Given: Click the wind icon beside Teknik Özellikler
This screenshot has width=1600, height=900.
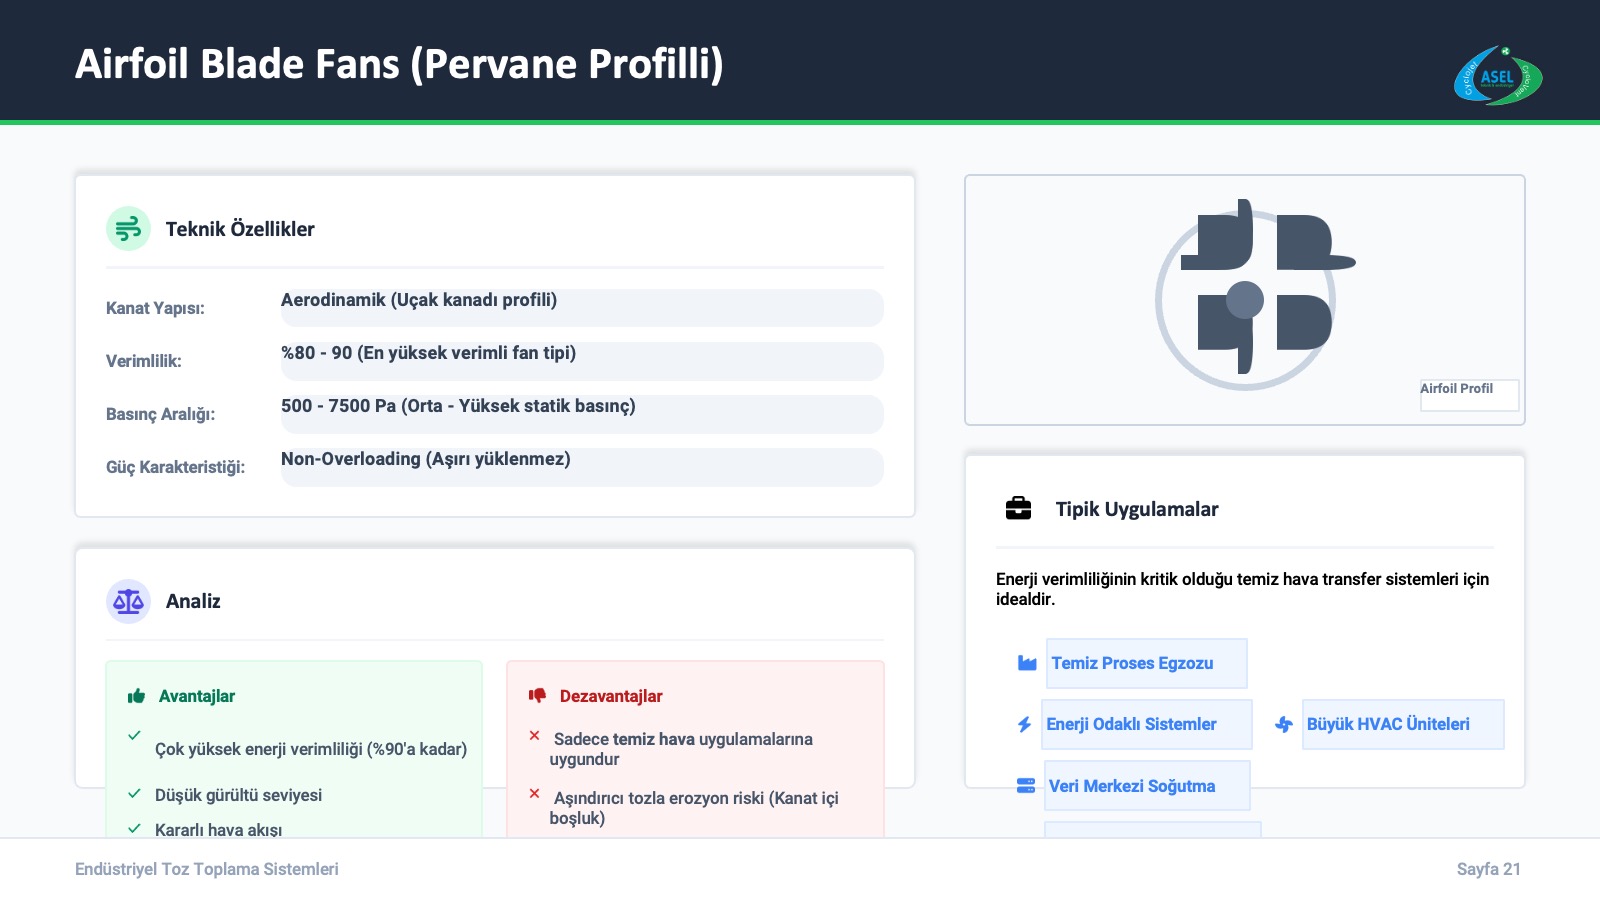Looking at the screenshot, I should (128, 229).
